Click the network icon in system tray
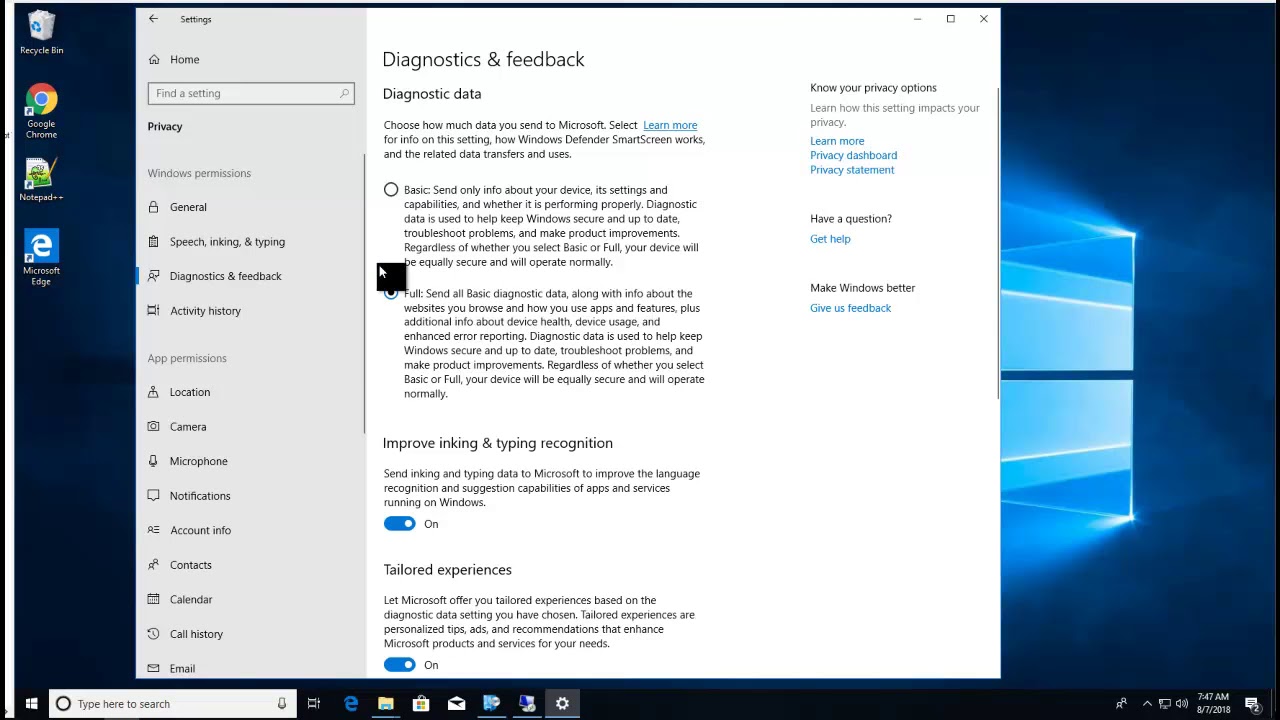Screen dimensions: 1280x720 [x=1165, y=704]
